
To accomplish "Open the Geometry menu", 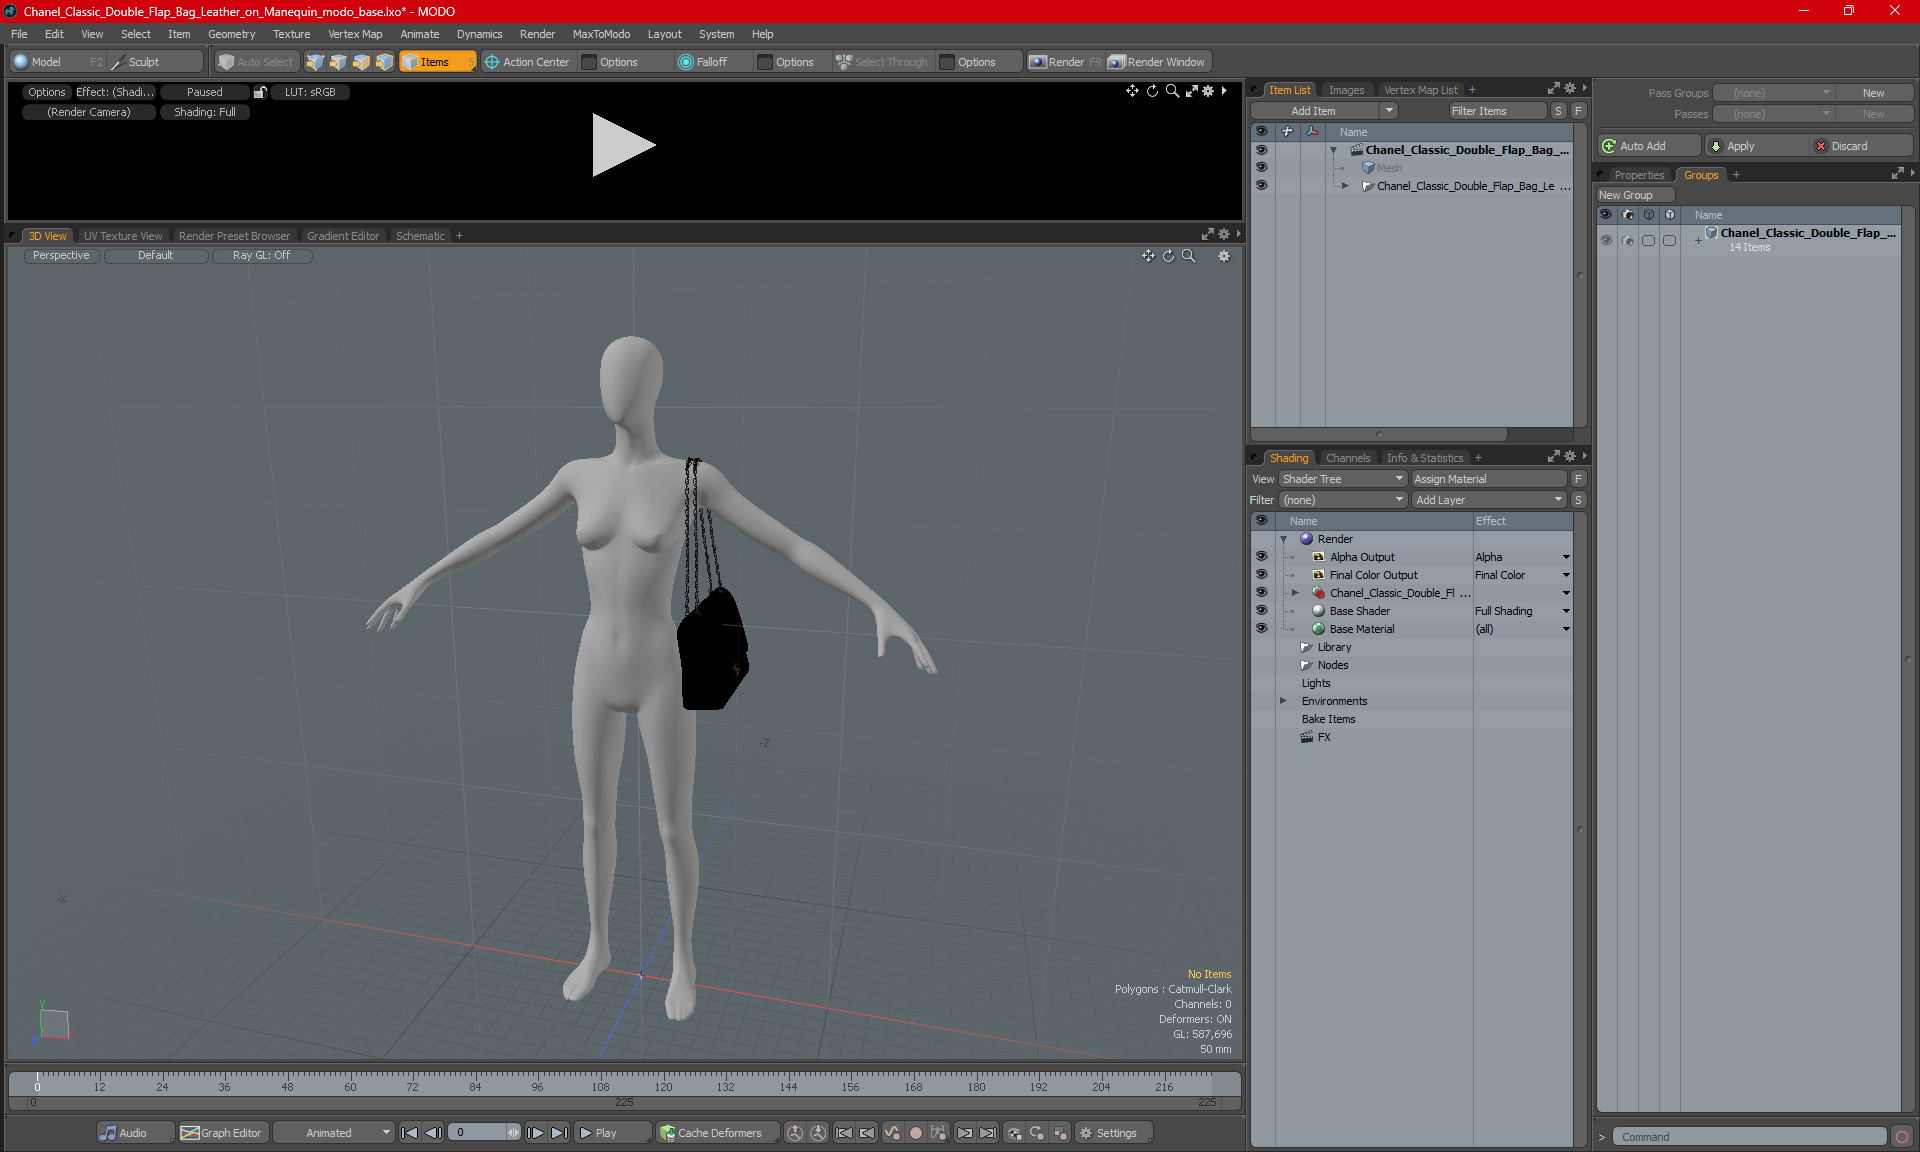I will pyautogui.click(x=231, y=34).
